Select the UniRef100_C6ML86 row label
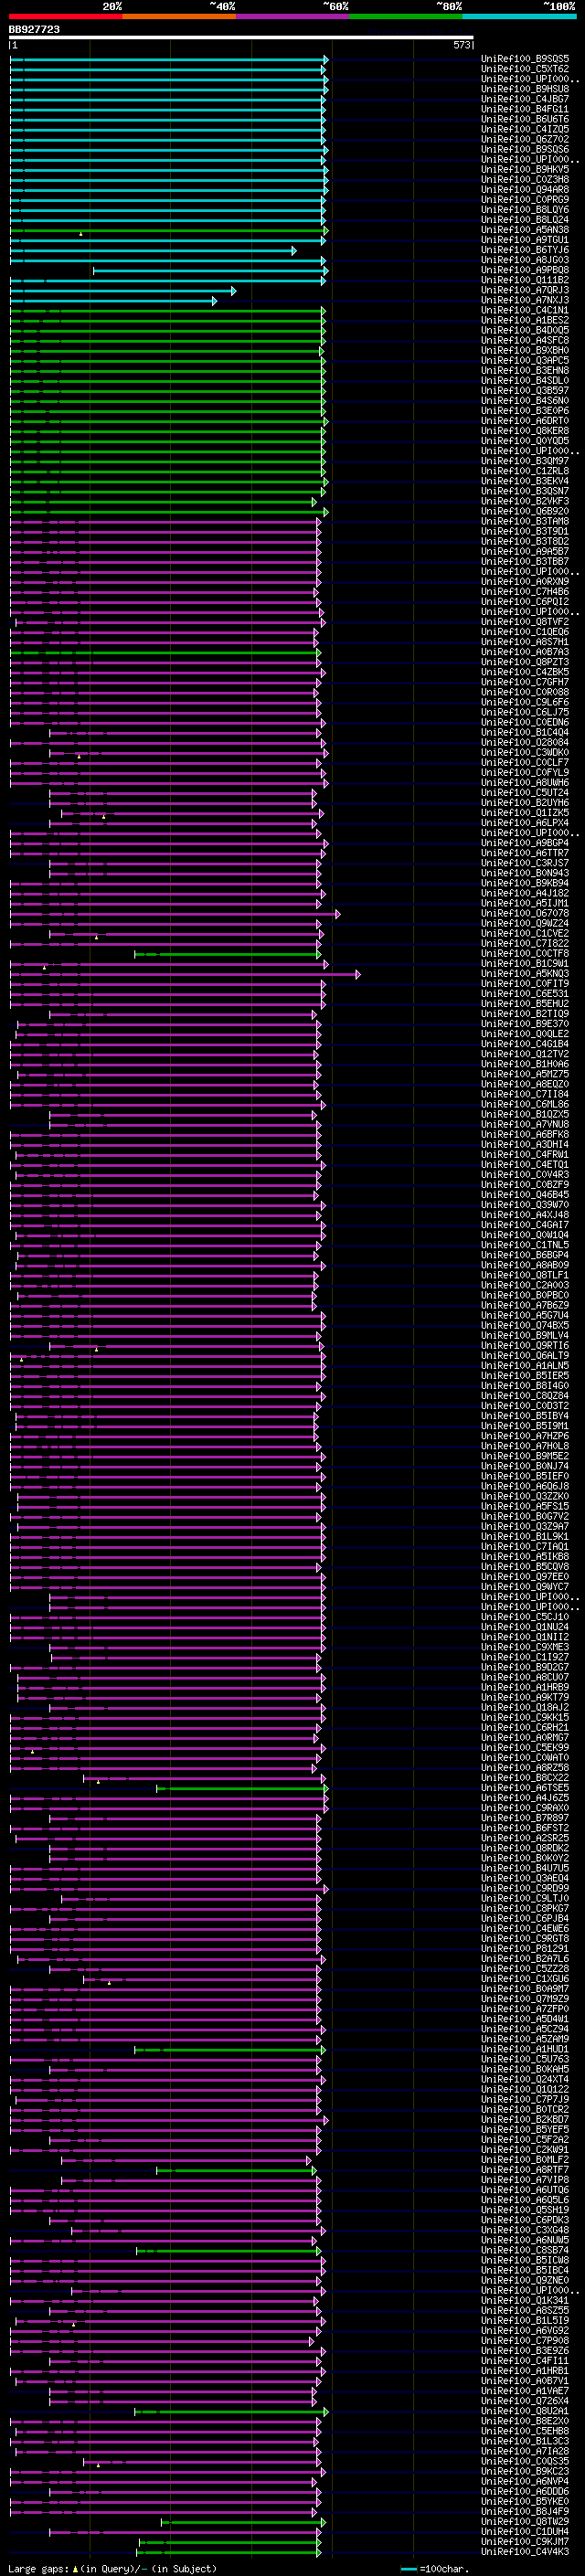 [525, 1104]
